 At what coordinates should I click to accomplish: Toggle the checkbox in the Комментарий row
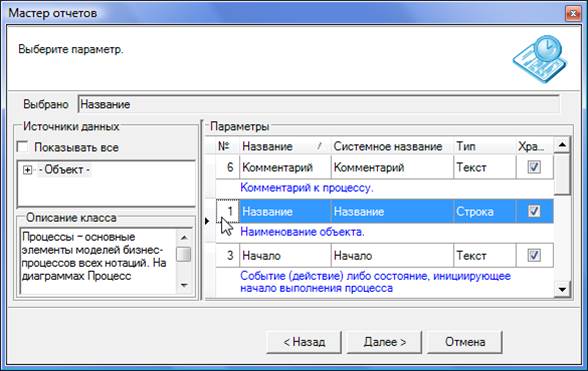point(534,167)
